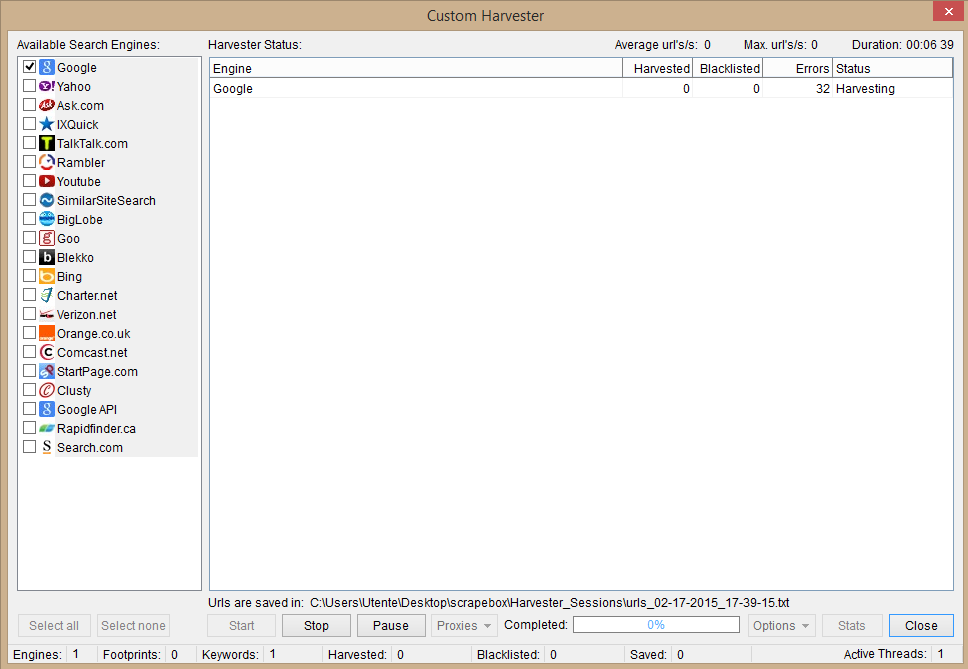Click the StartPage.com engine icon
Image resolution: width=968 pixels, height=669 pixels.
point(47,371)
